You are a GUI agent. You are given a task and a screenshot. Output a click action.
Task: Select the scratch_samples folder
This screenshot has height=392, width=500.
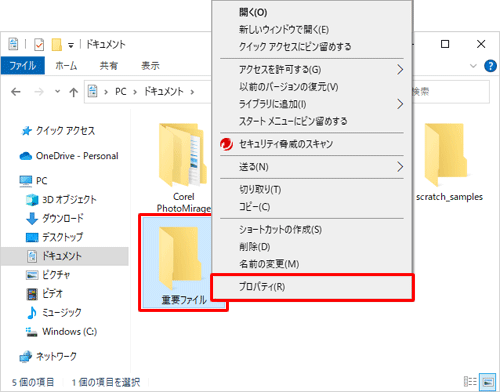[449, 162]
